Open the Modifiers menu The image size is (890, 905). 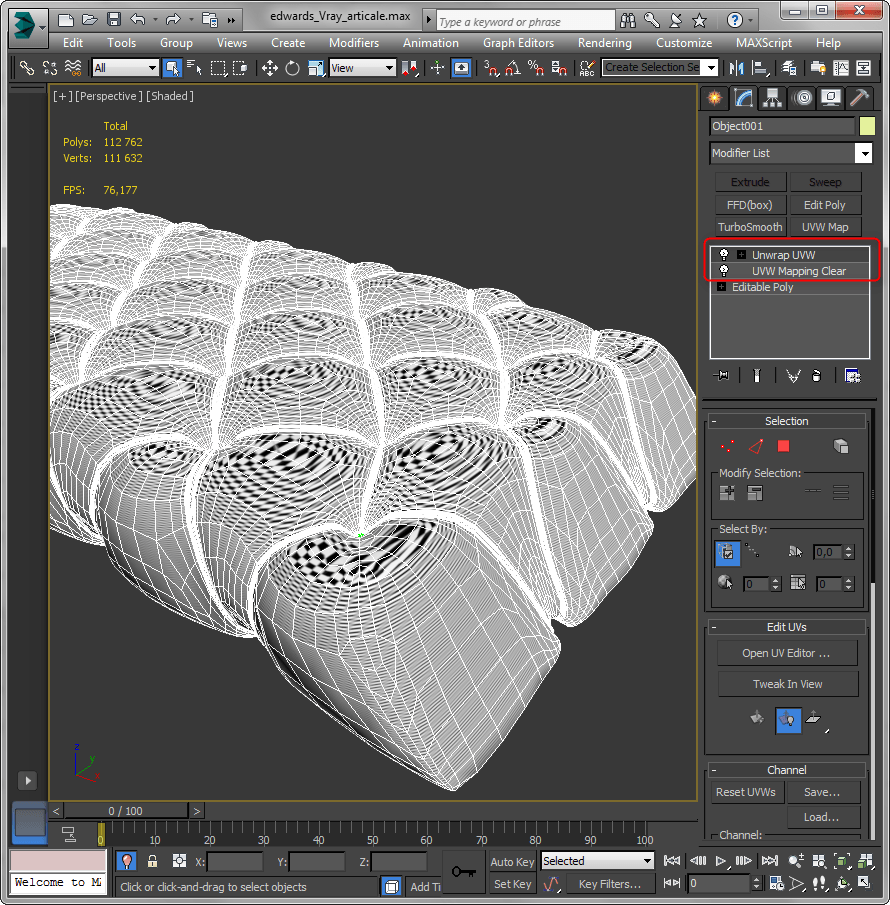coord(353,43)
